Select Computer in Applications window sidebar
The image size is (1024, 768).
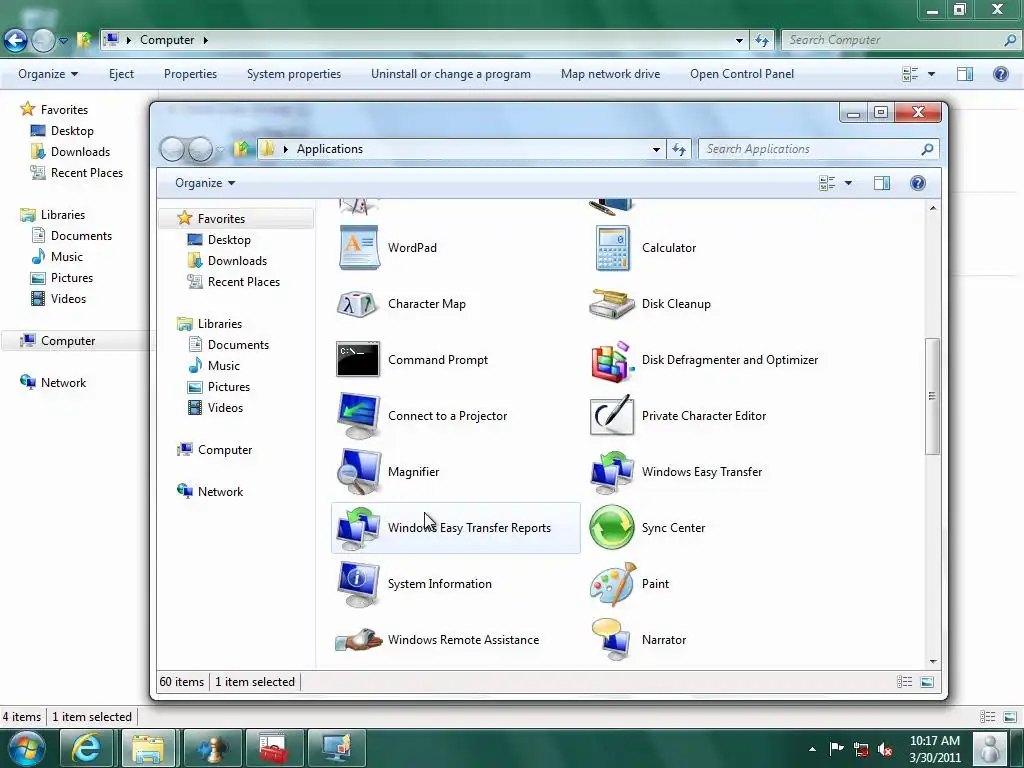coord(225,450)
